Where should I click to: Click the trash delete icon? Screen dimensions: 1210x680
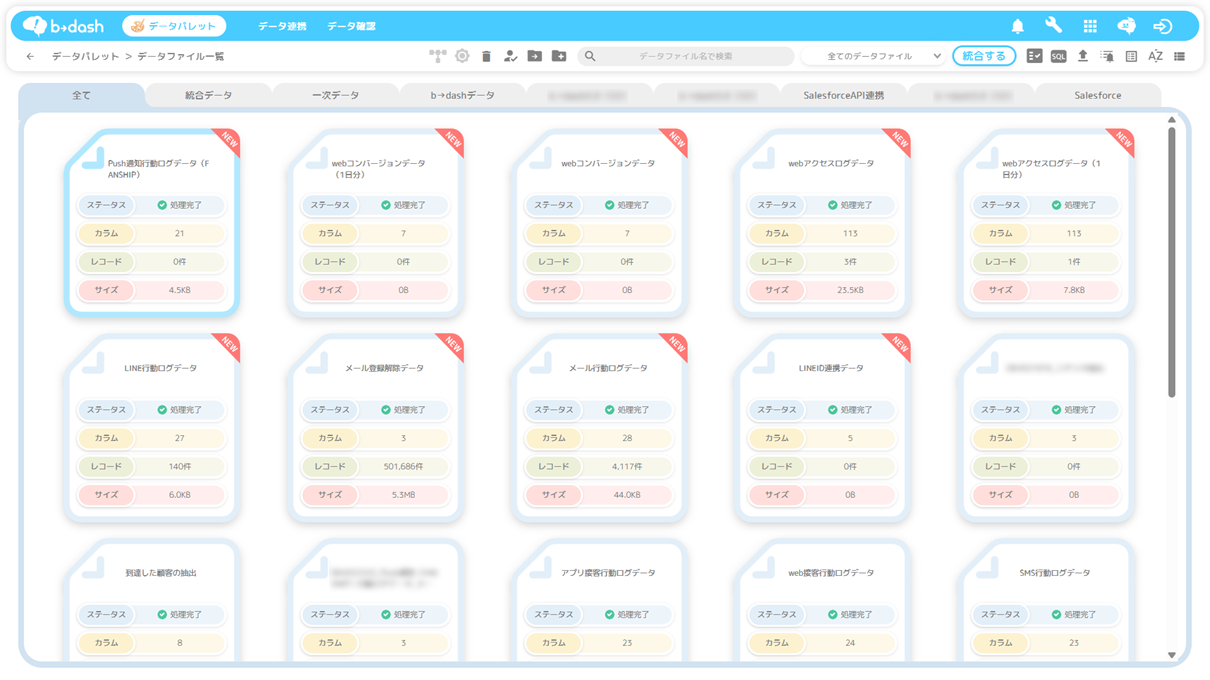[x=486, y=57]
